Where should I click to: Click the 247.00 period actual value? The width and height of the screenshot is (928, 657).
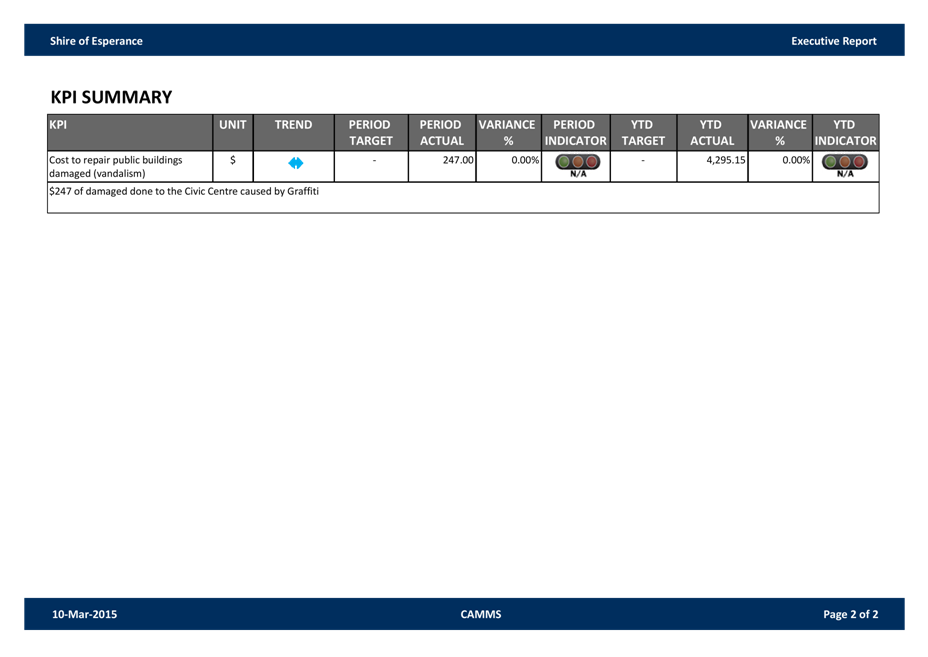click(x=458, y=160)
